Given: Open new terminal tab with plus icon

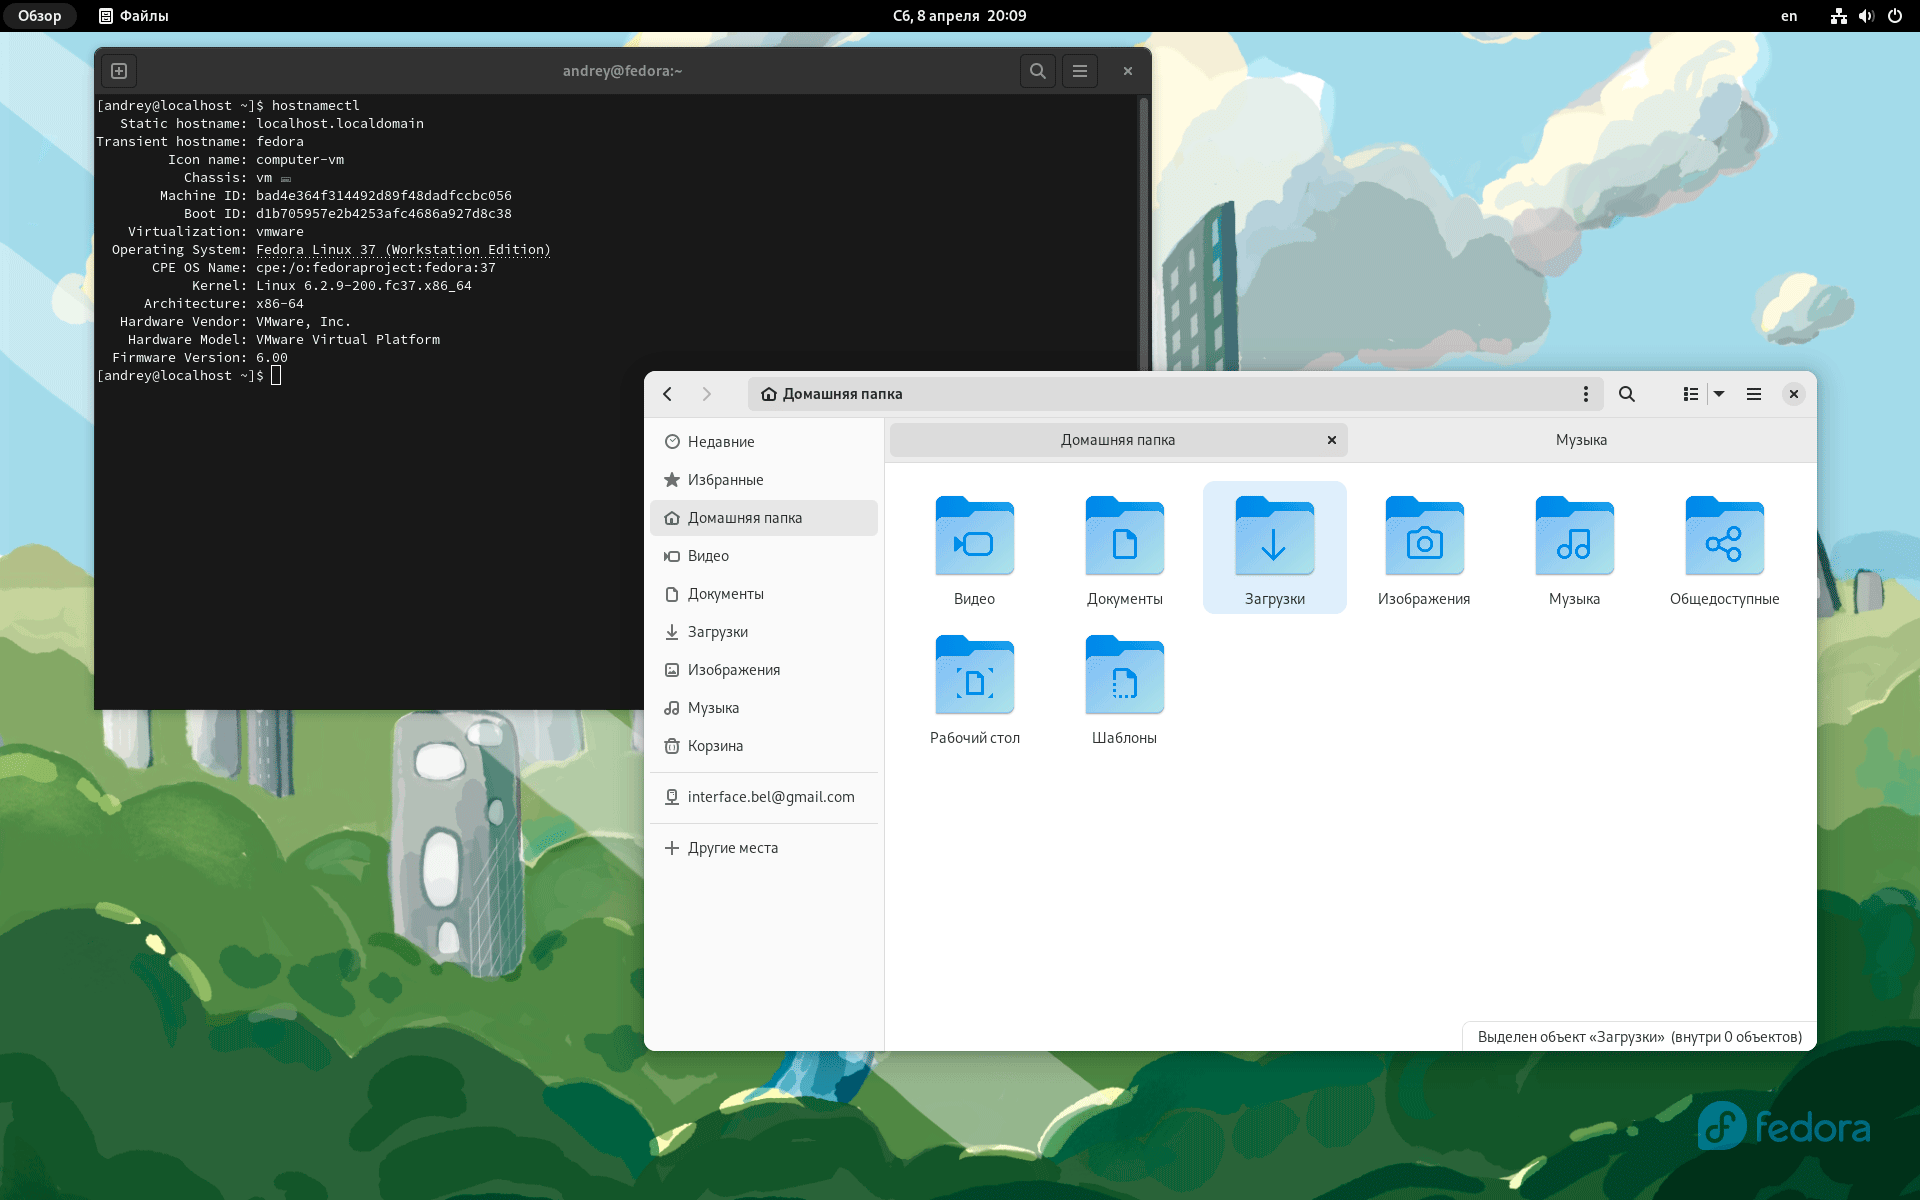Looking at the screenshot, I should click(119, 71).
